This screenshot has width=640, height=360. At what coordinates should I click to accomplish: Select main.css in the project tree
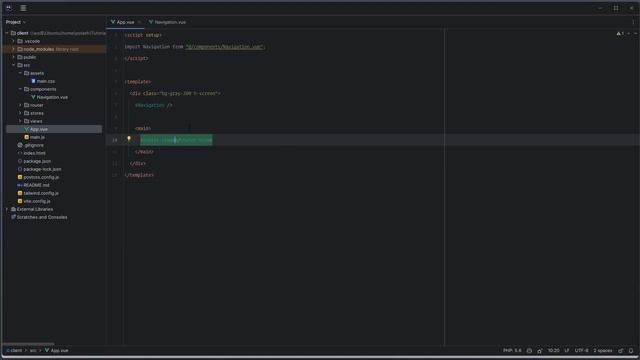(46, 81)
